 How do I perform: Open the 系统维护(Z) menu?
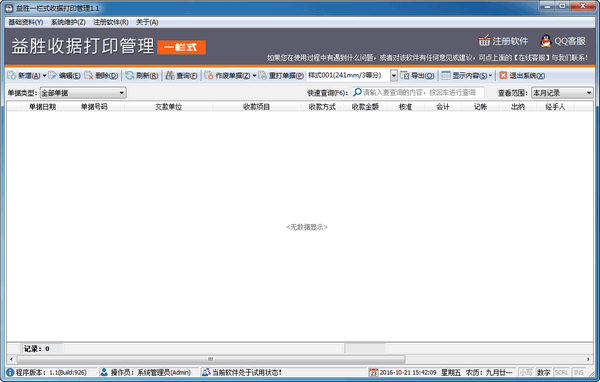[68, 22]
